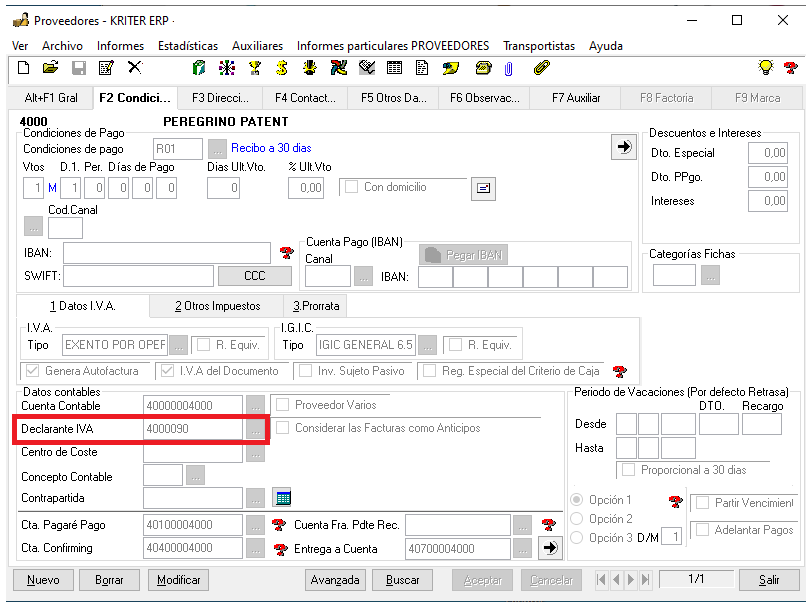Click the calendar grid toolbar icon
Viewport: 811px width, 605px height.
(394, 68)
